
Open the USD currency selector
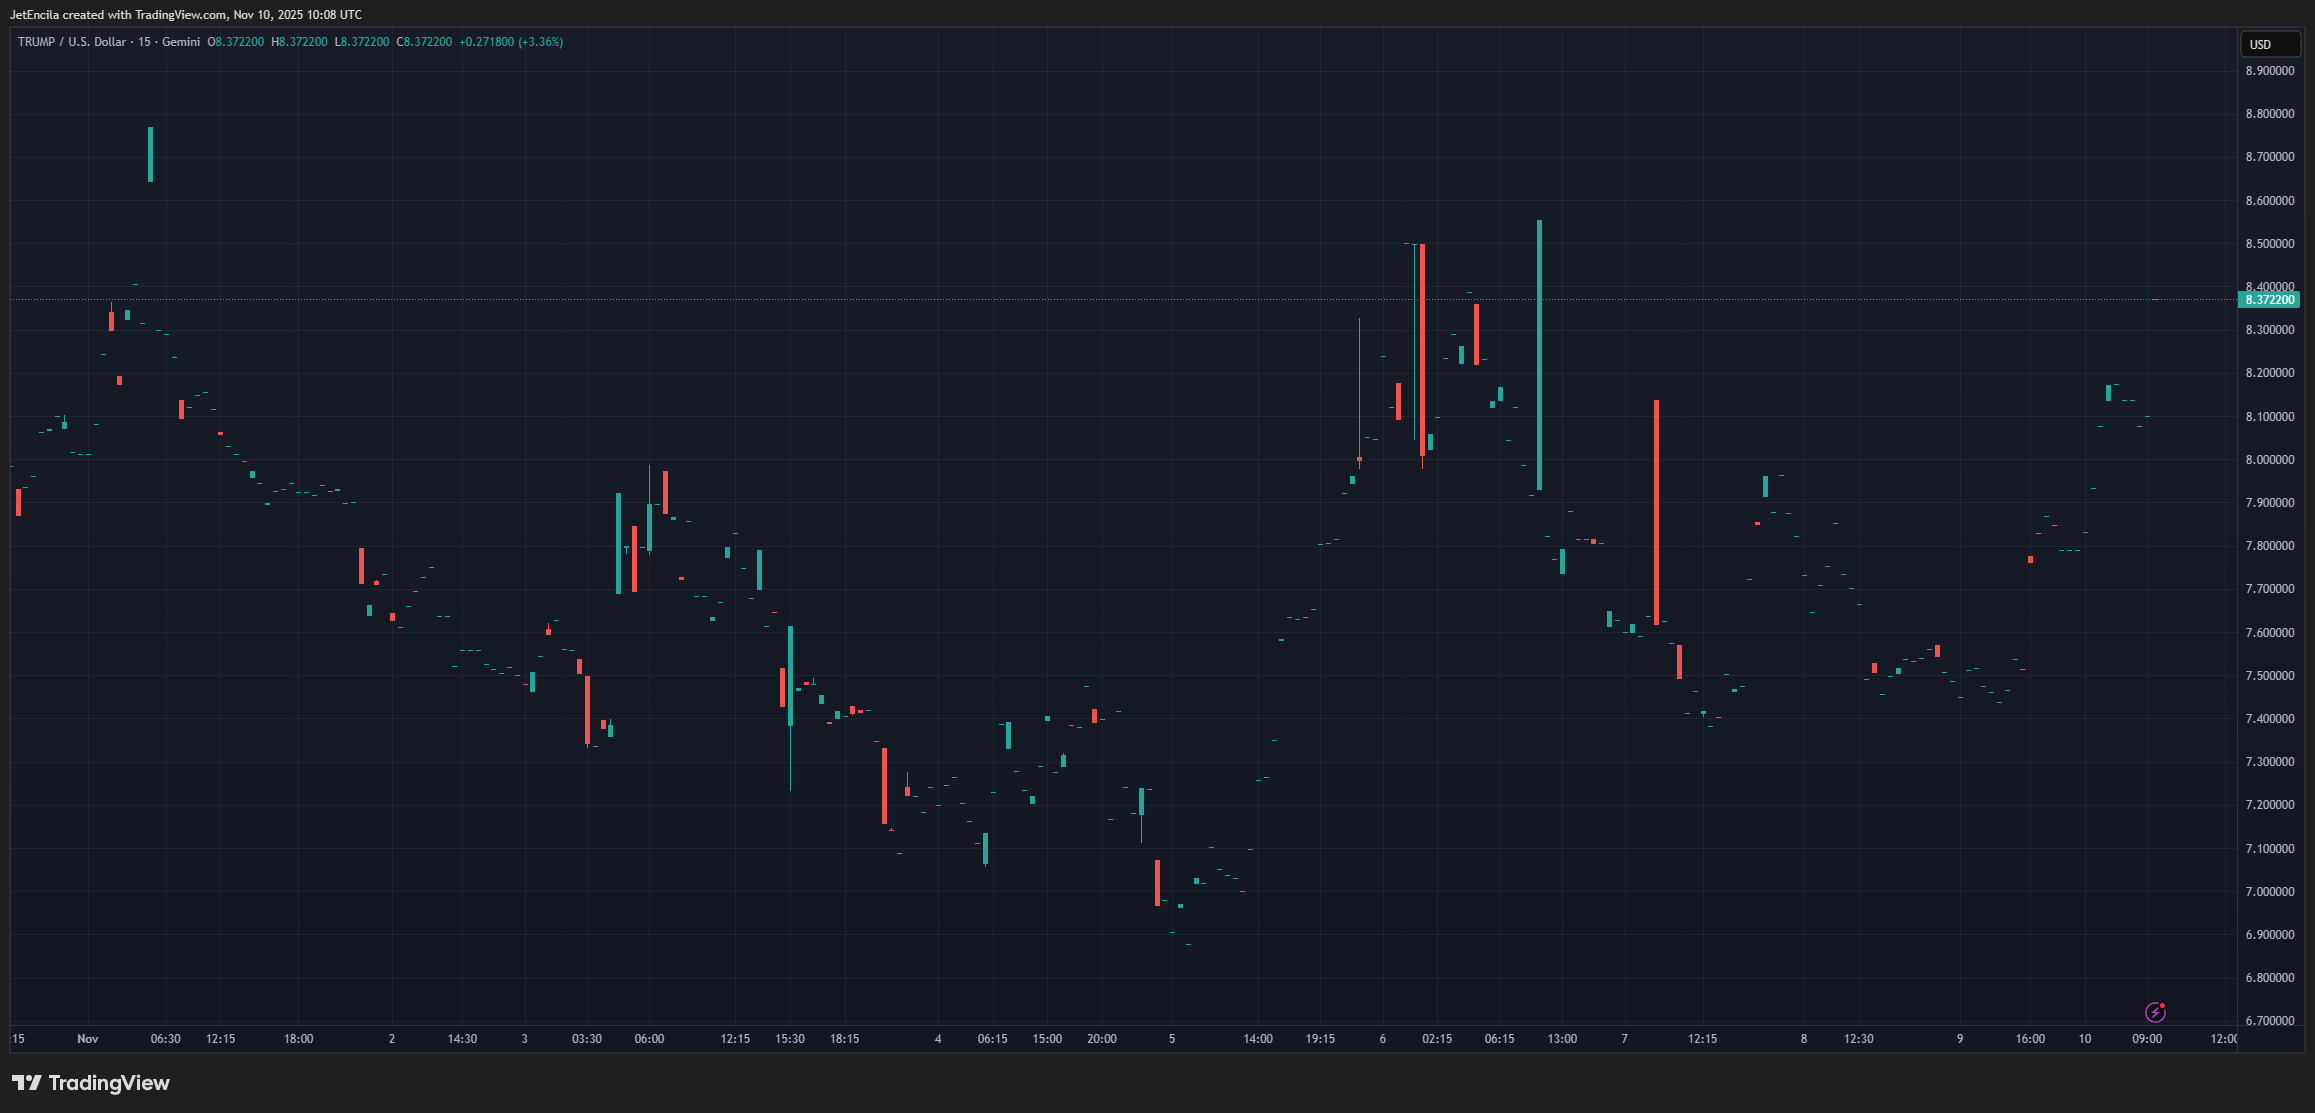(2270, 44)
